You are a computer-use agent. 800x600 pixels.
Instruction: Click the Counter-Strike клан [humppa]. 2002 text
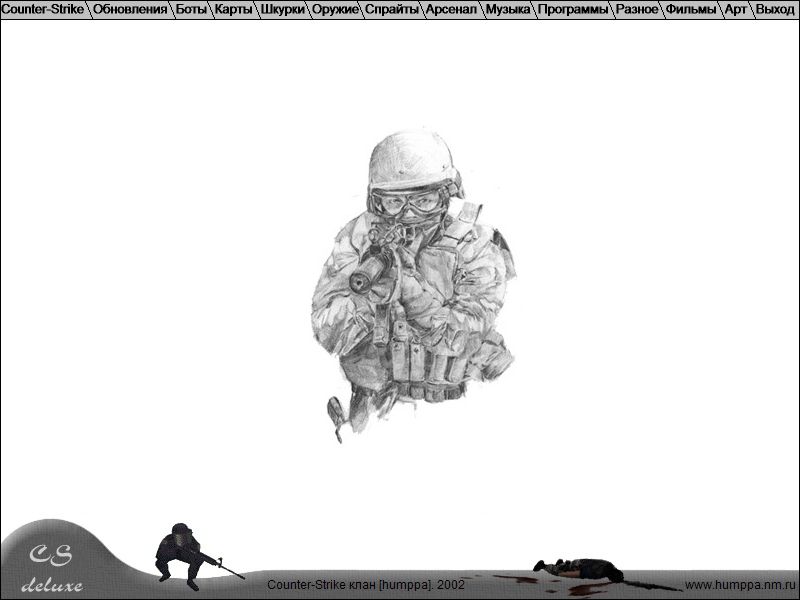click(x=366, y=585)
